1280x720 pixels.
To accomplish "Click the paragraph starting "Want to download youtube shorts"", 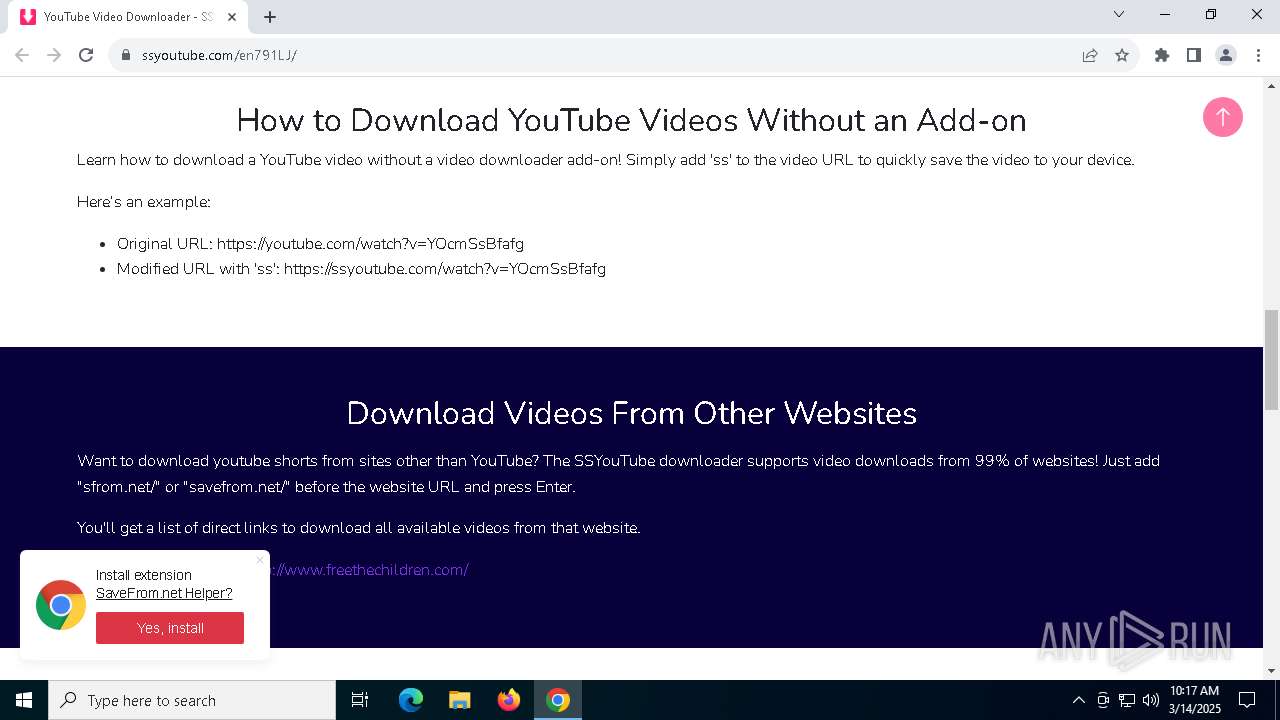I will pyautogui.click(x=618, y=474).
